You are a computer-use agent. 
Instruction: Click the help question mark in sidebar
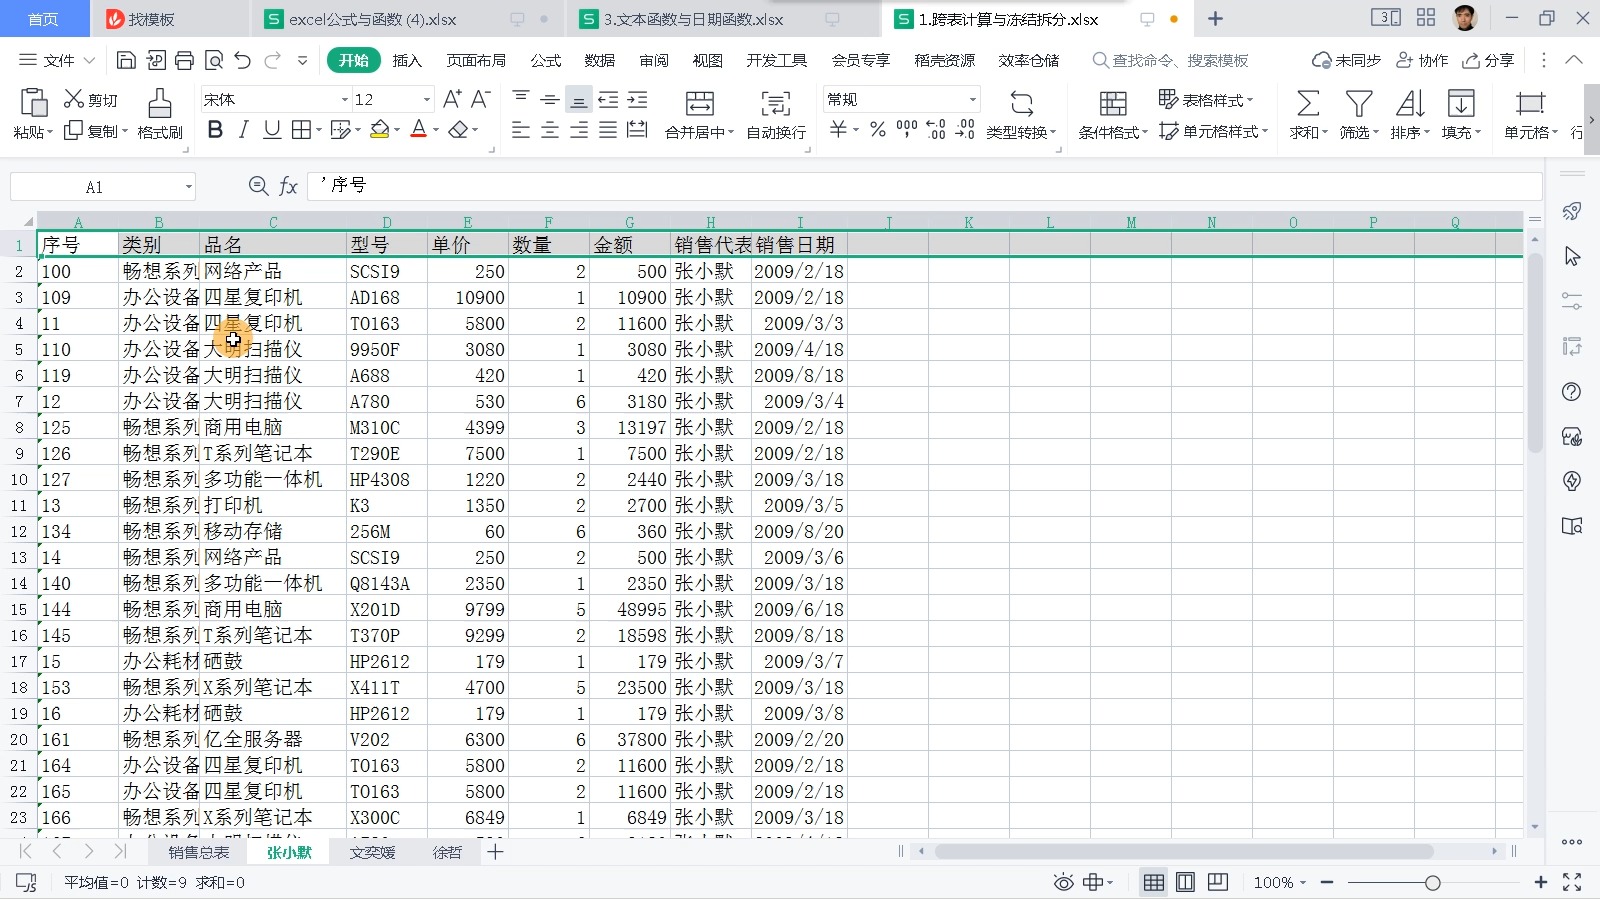(1572, 392)
